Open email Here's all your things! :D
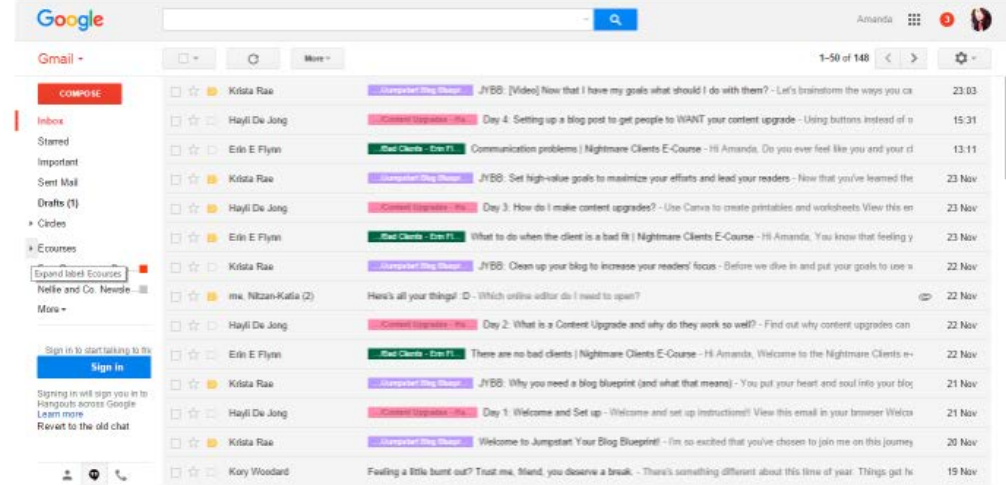 pos(575,296)
